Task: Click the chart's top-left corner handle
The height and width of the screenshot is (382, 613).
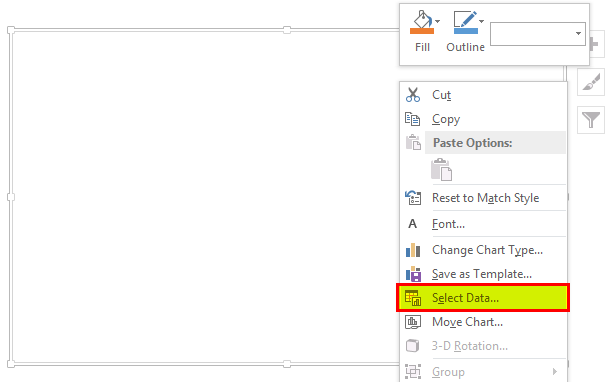Action: [11, 30]
